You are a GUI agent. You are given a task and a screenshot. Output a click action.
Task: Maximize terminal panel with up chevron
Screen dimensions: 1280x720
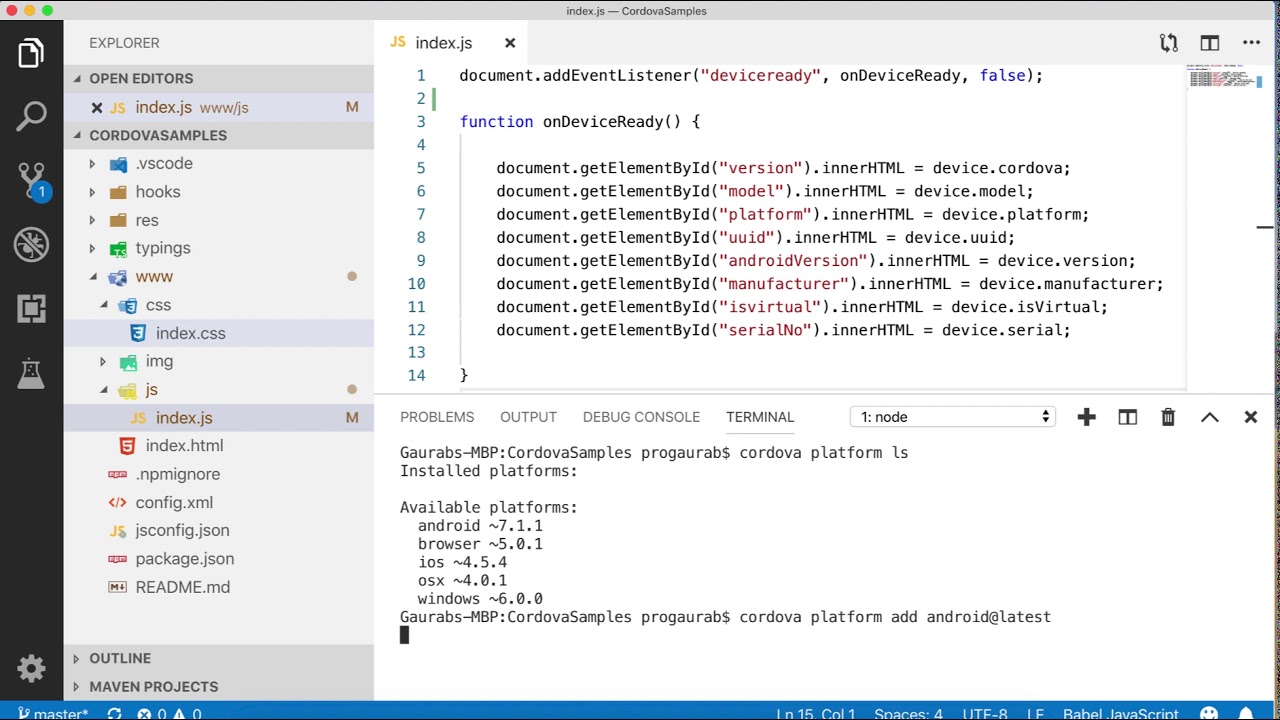(x=1210, y=417)
